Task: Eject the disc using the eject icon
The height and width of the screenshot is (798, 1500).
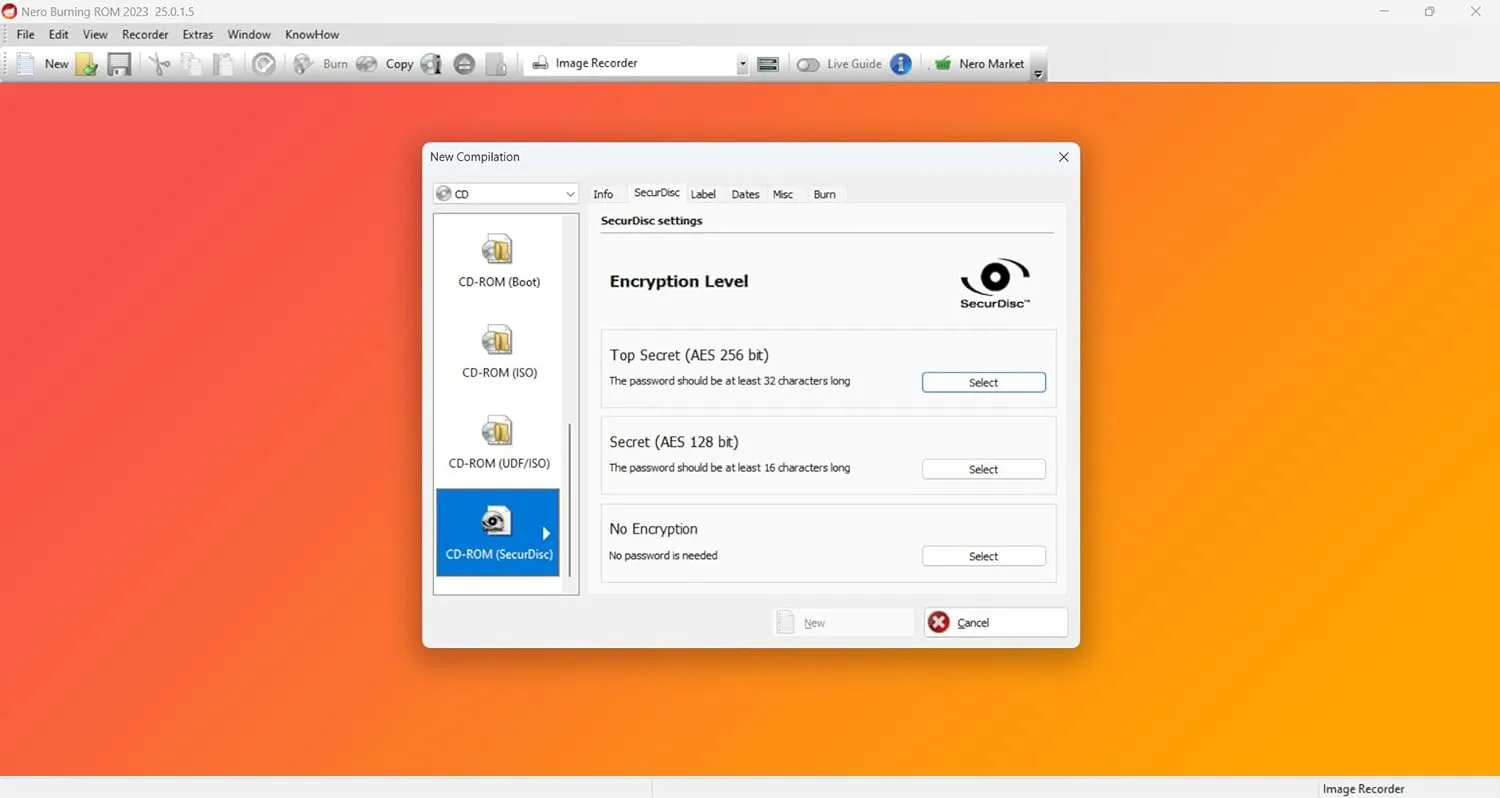Action: pyautogui.click(x=464, y=63)
